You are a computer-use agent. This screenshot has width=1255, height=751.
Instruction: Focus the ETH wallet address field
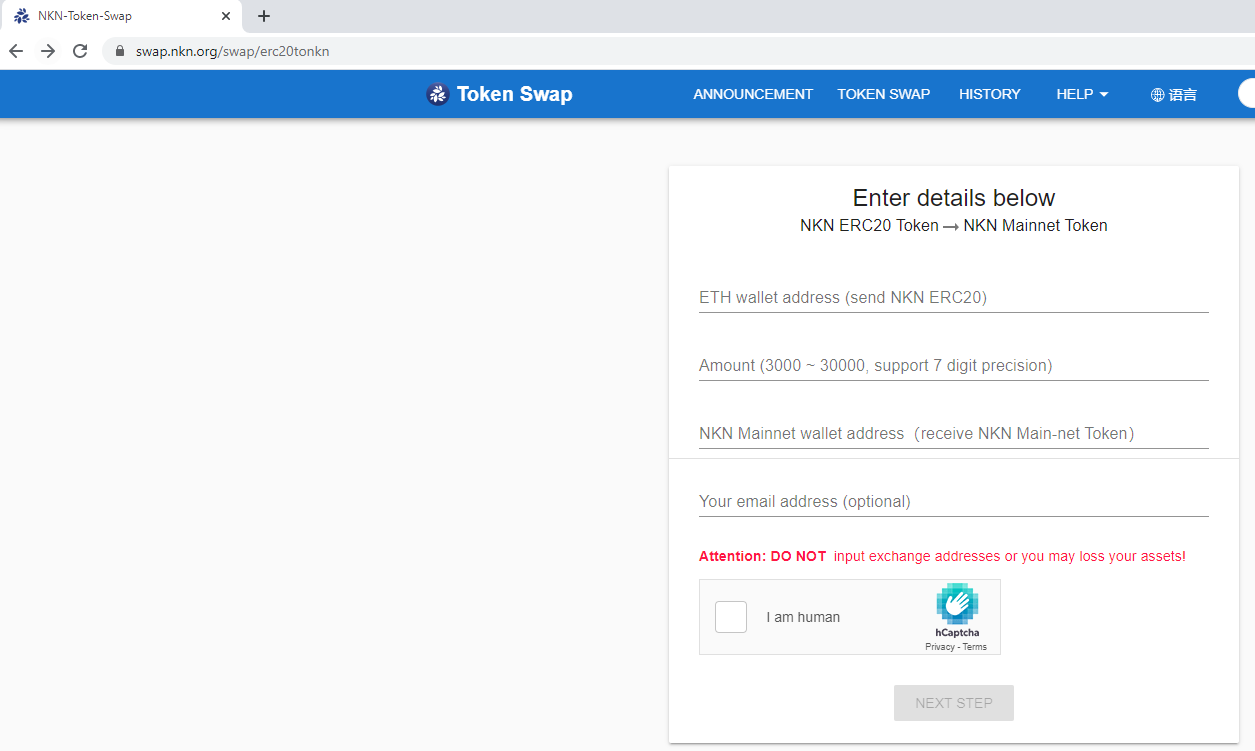coord(954,297)
